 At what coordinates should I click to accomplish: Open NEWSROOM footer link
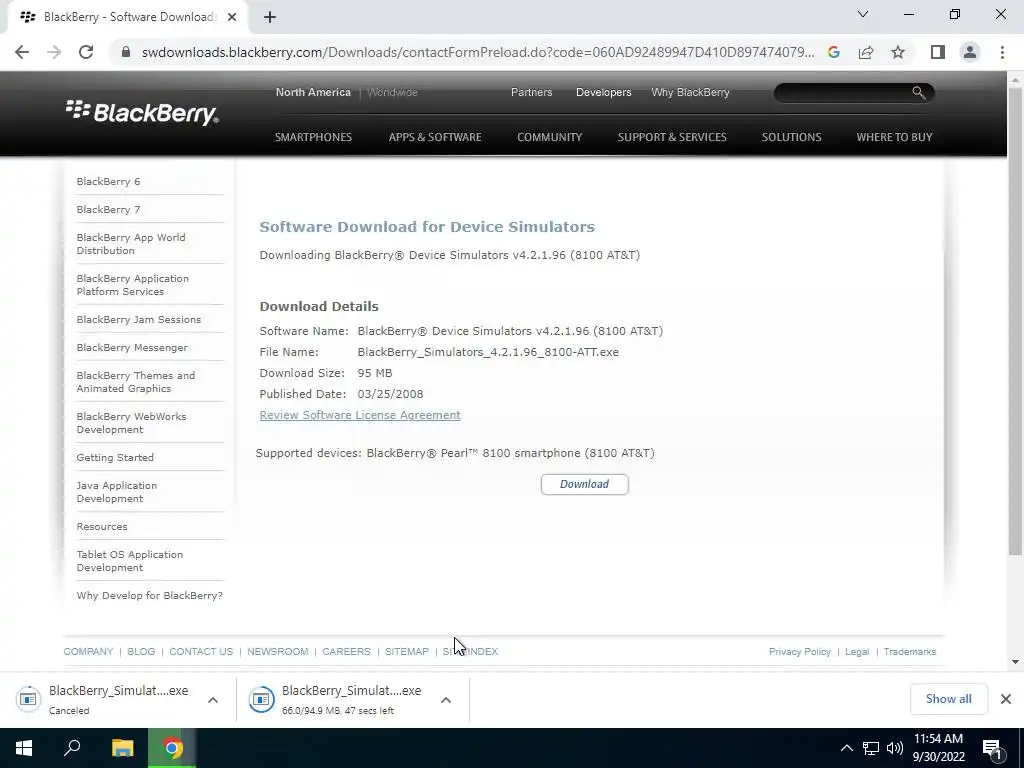[x=278, y=651]
